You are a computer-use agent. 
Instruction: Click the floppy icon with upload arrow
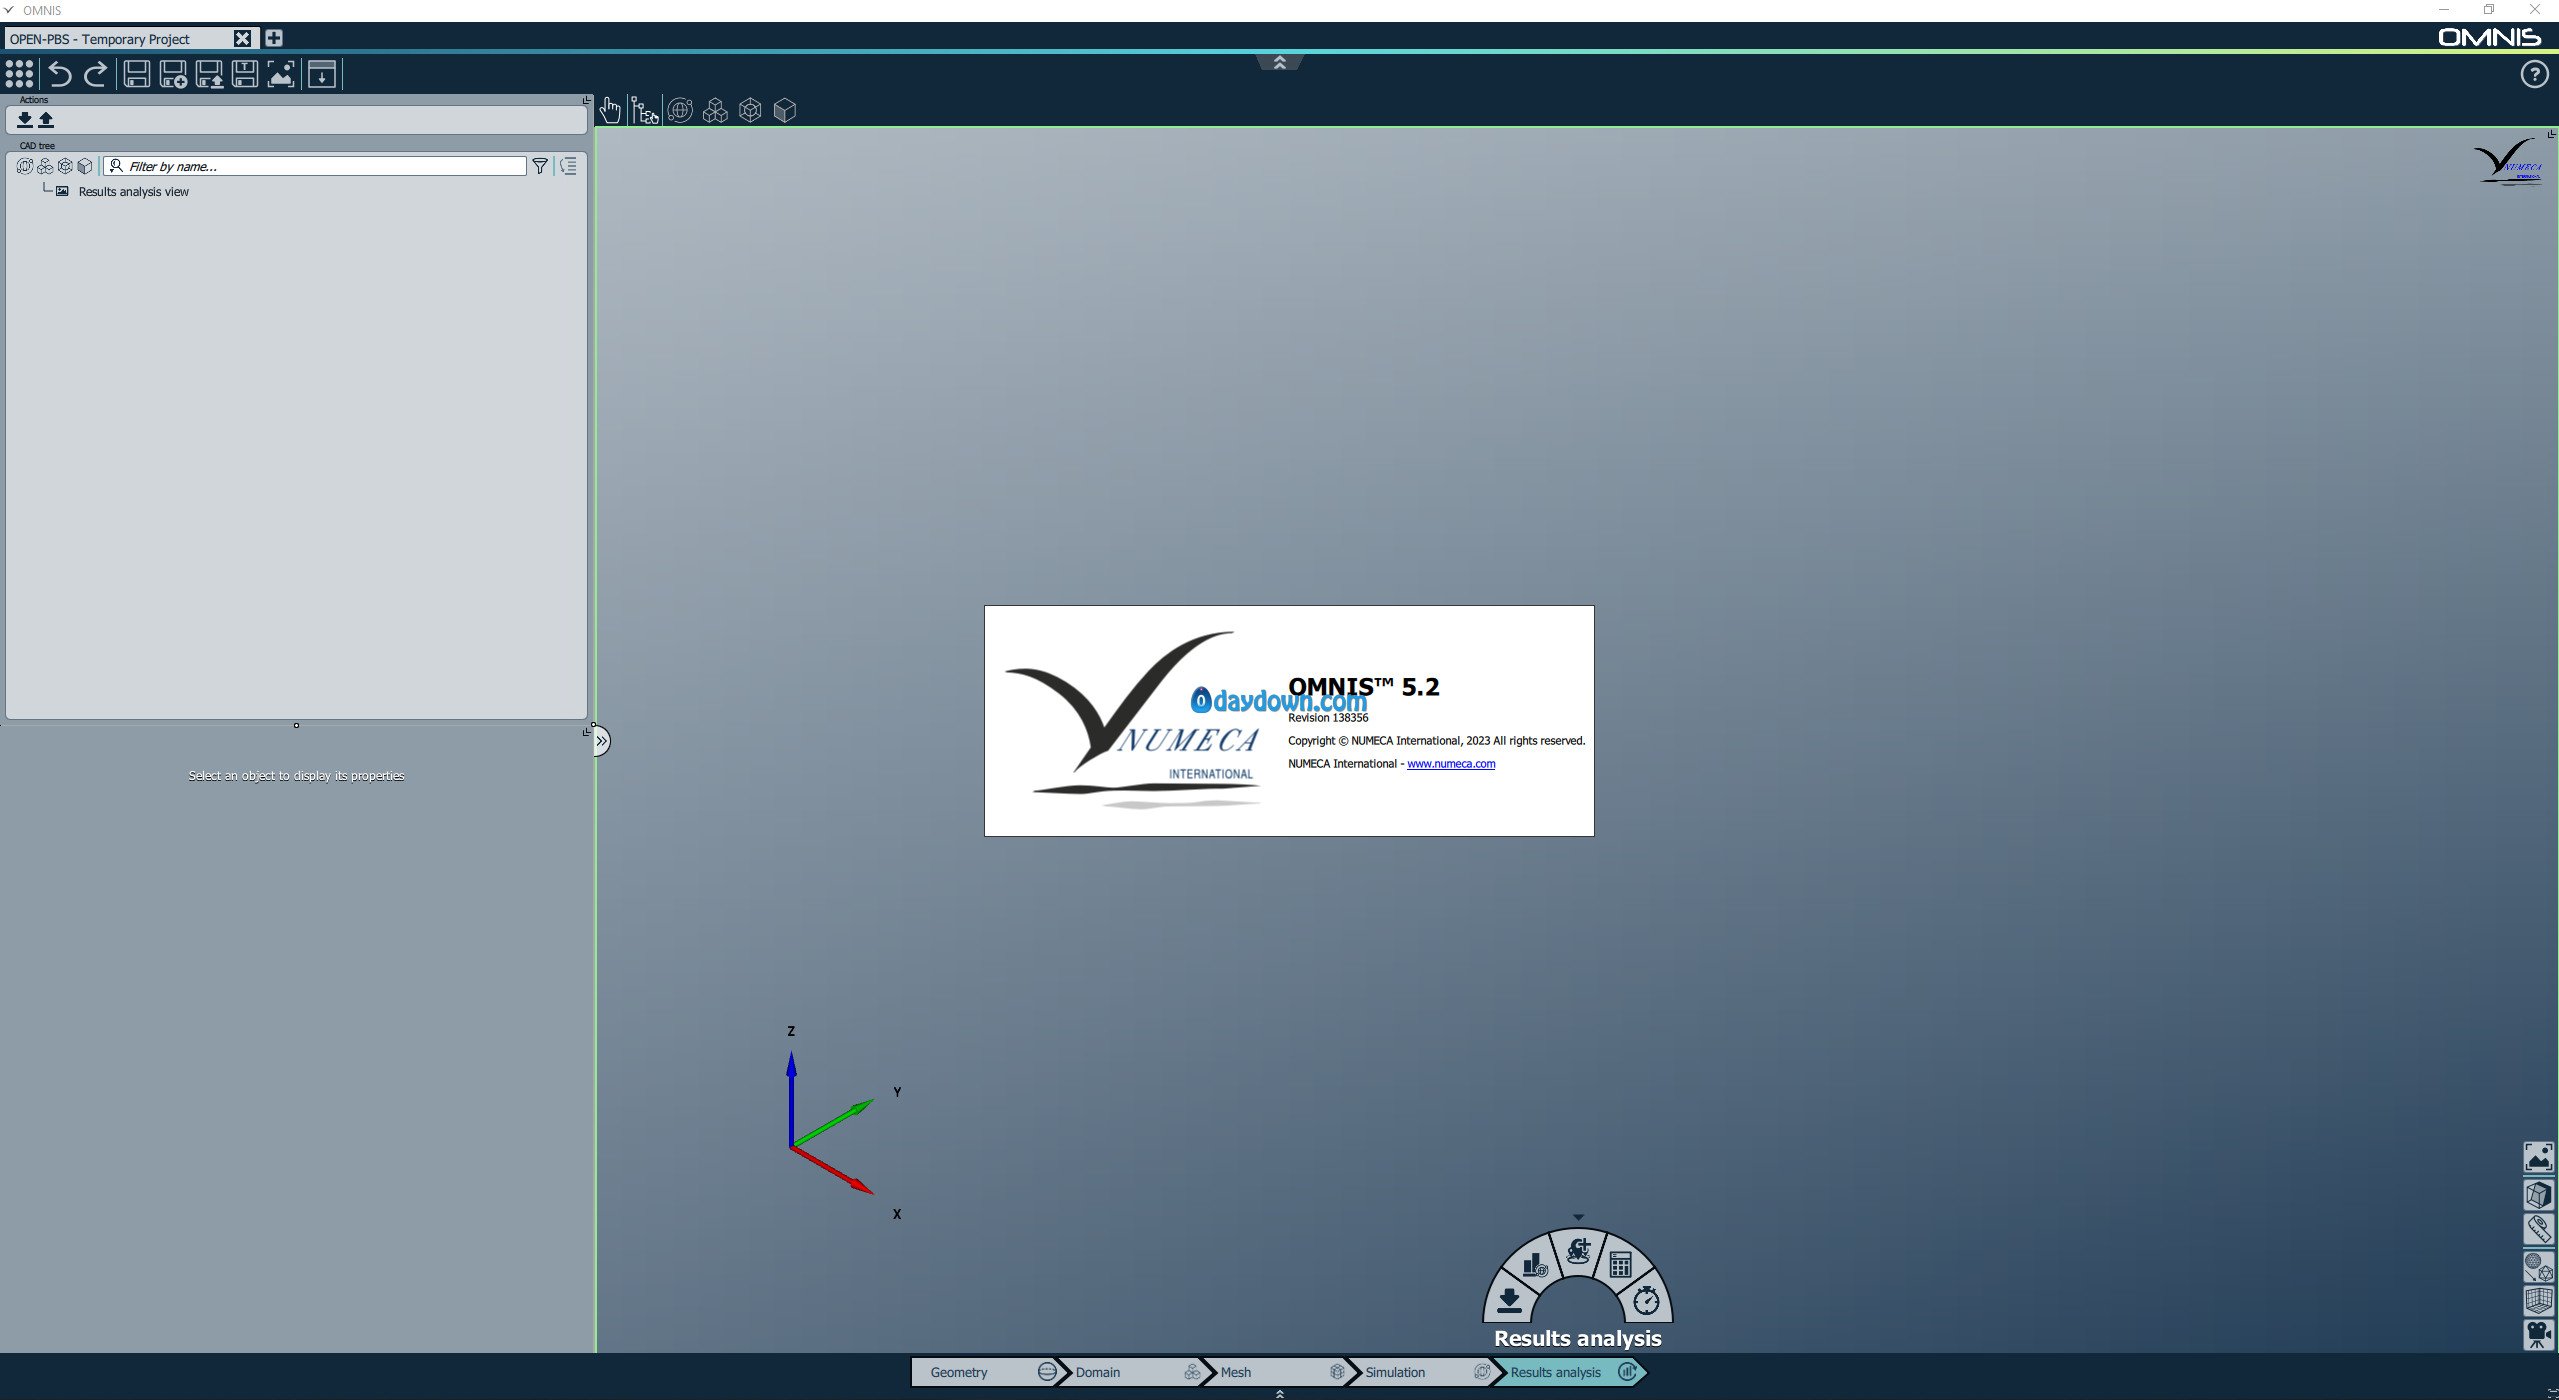(209, 74)
